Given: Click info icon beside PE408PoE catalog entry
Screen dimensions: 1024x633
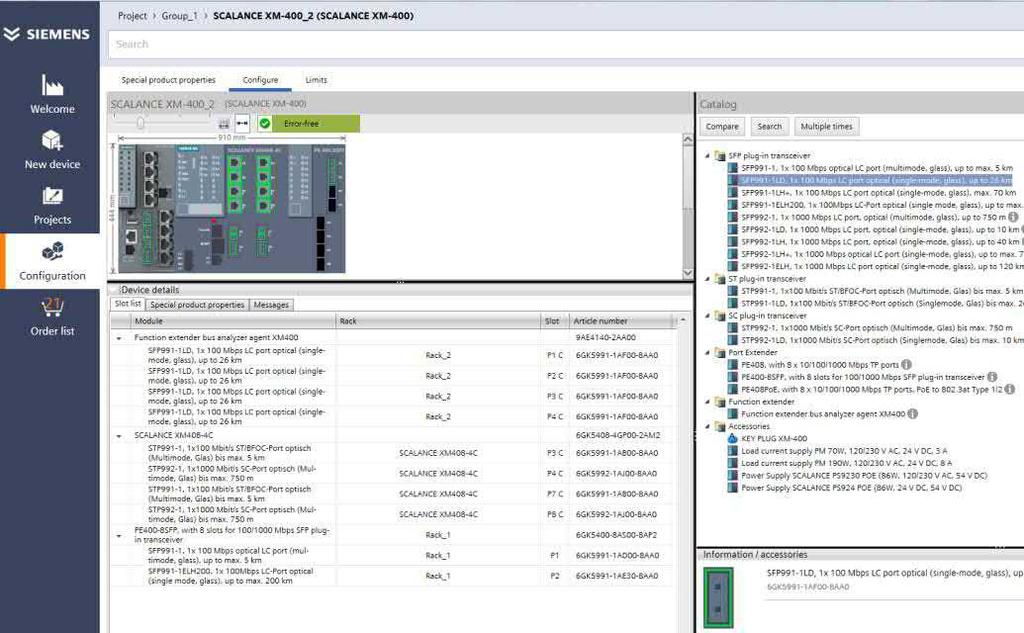Looking at the screenshot, I should coord(1010,389).
